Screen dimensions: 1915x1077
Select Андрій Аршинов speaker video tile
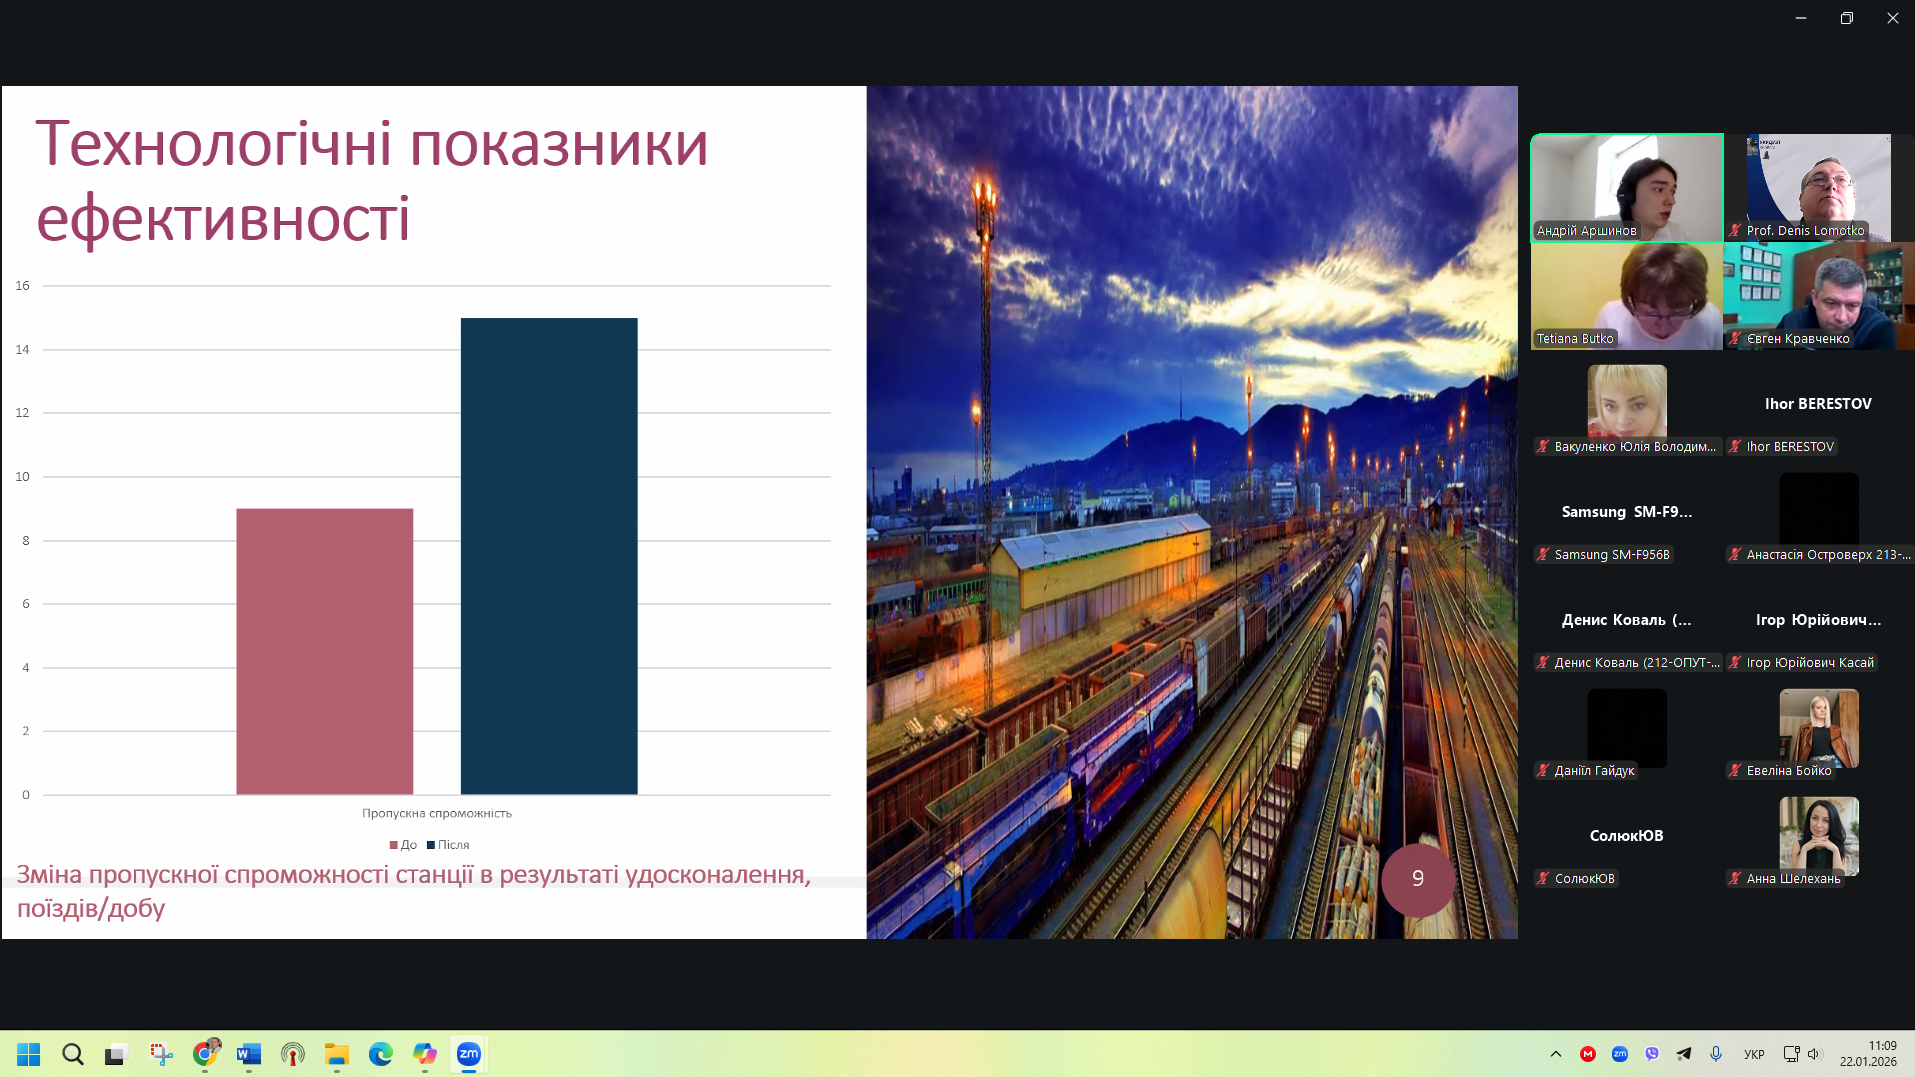coord(1626,187)
